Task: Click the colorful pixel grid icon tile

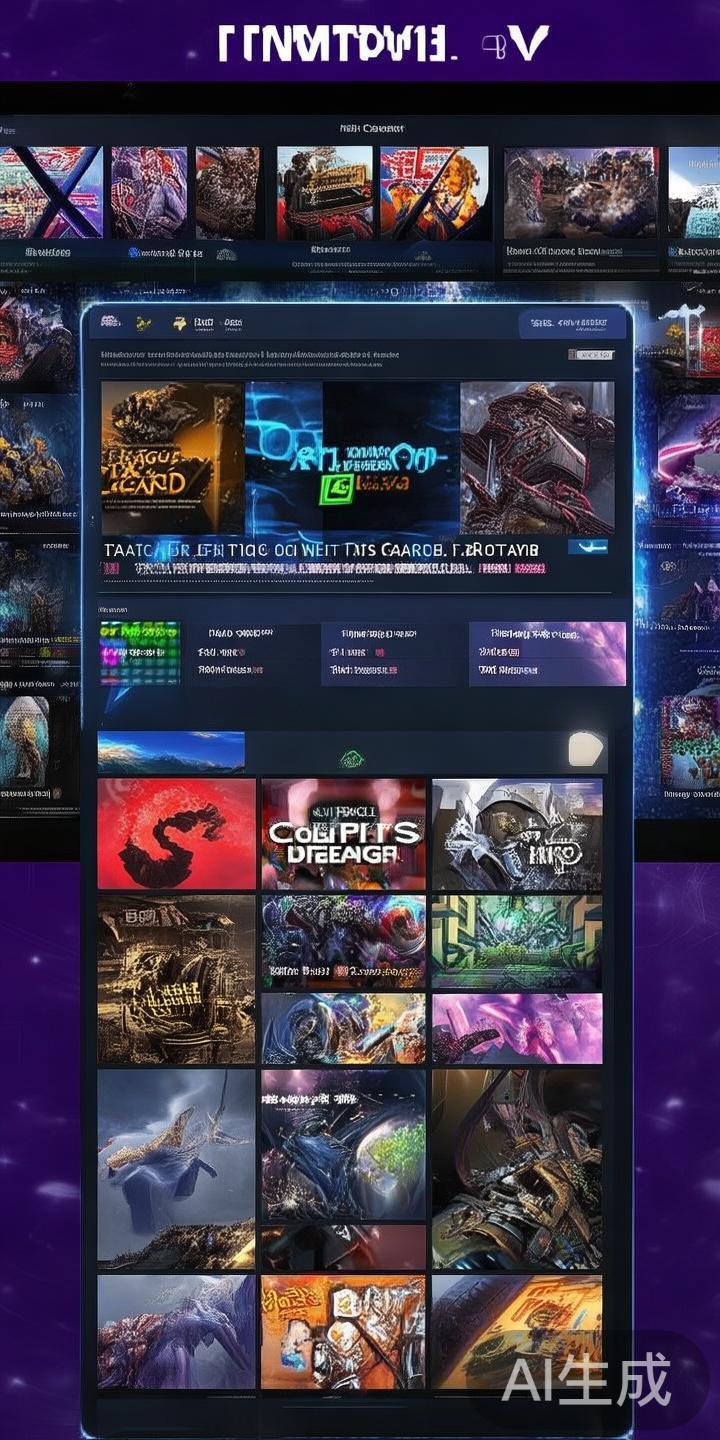Action: tap(140, 653)
